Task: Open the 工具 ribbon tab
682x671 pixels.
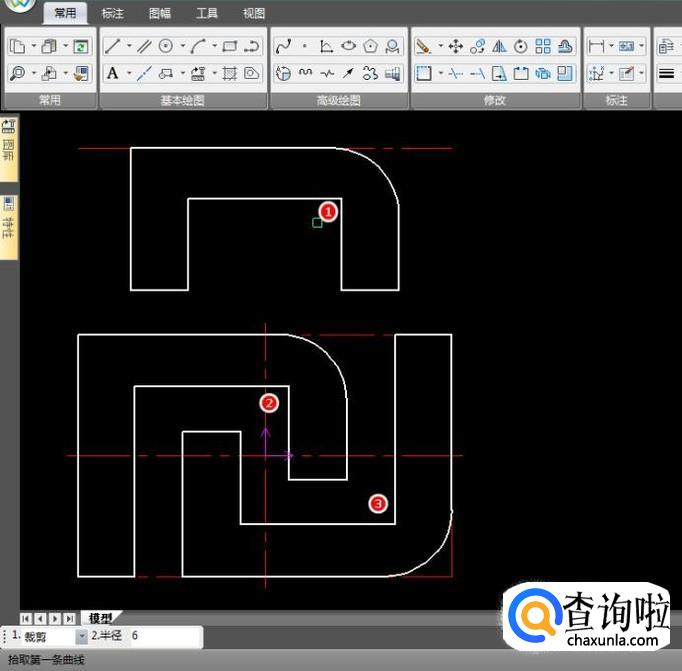Action: pos(207,14)
